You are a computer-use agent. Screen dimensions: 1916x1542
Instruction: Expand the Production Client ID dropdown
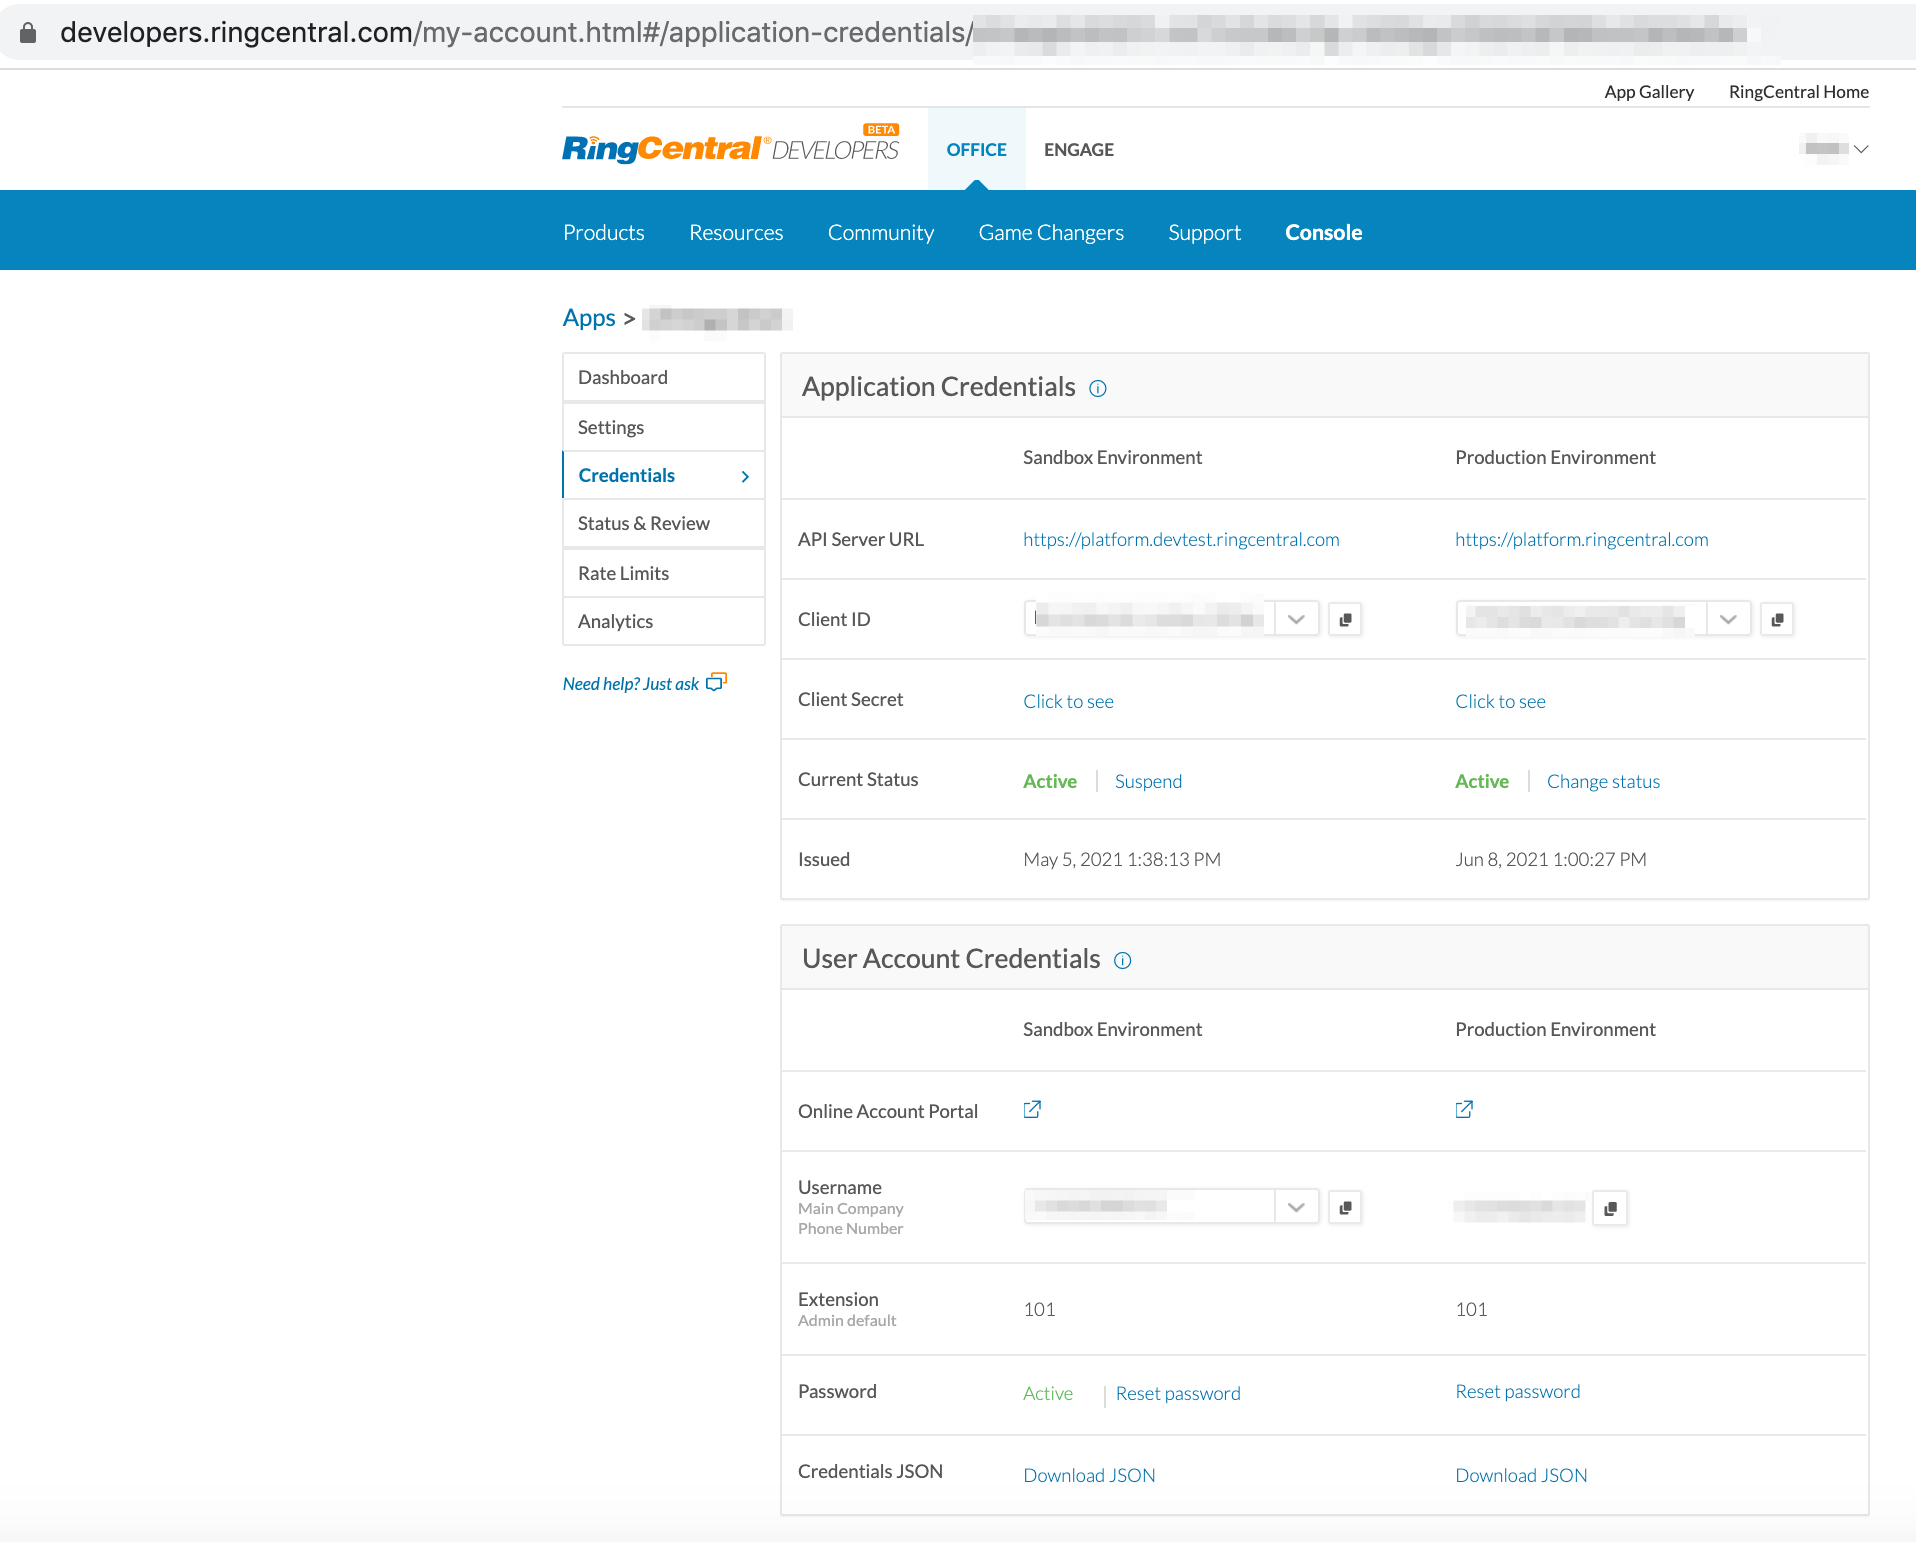pyautogui.click(x=1728, y=619)
